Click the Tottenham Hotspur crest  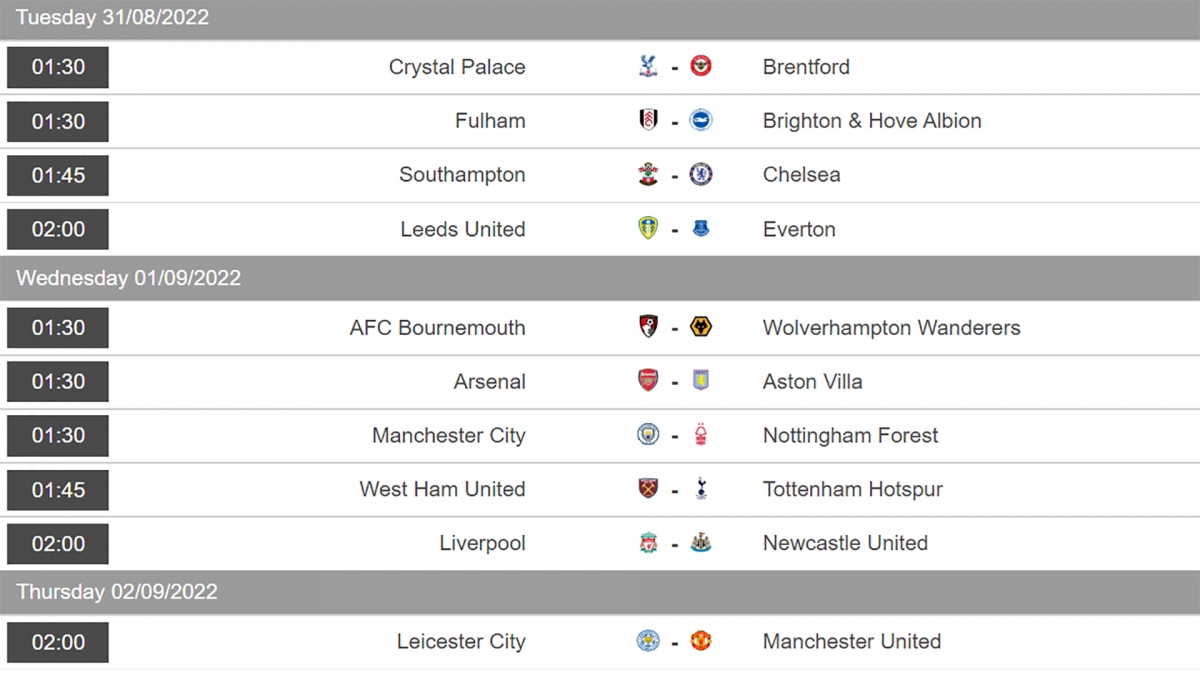click(701, 489)
